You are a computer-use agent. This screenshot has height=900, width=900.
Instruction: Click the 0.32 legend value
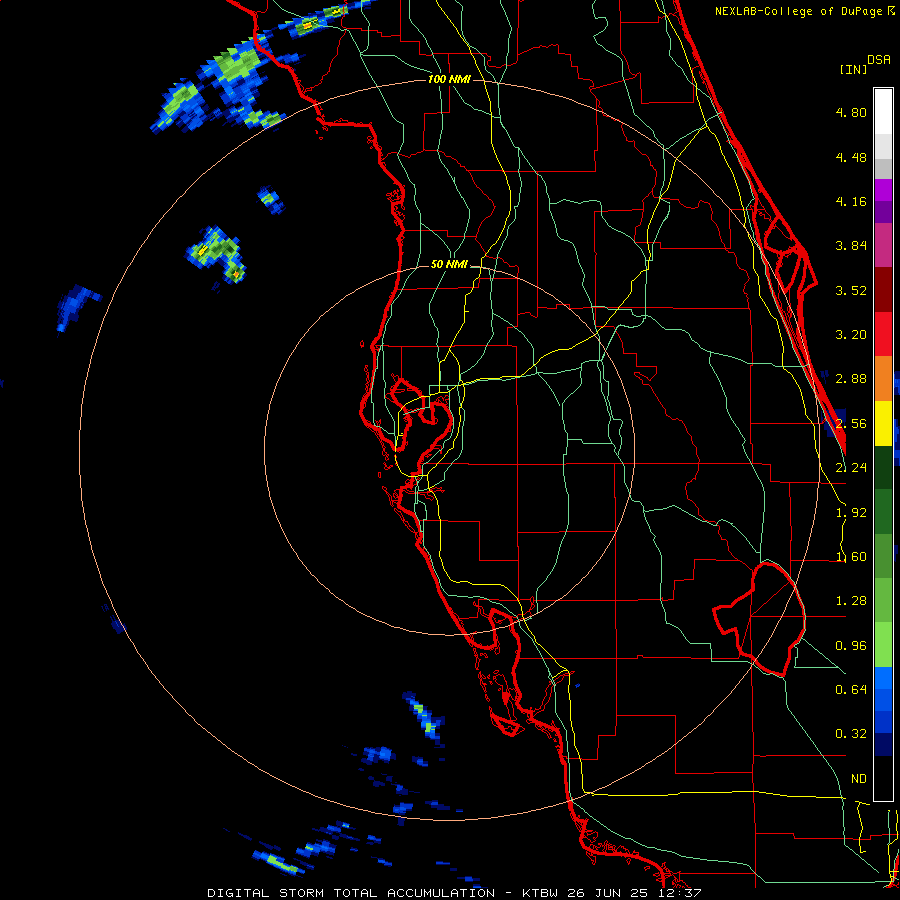(851, 734)
